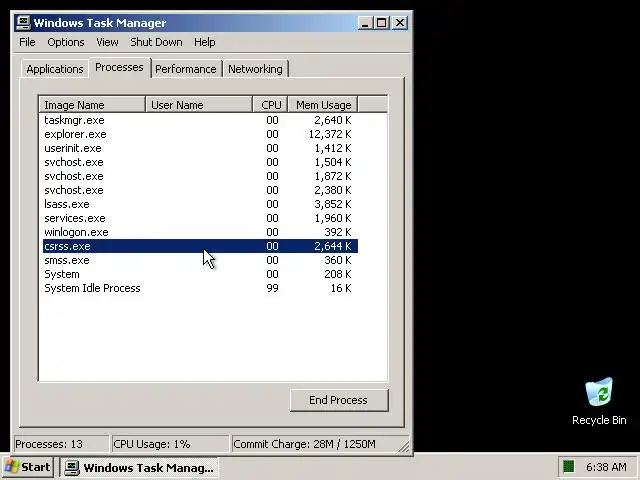Switch to the Performance tab

[x=186, y=69]
